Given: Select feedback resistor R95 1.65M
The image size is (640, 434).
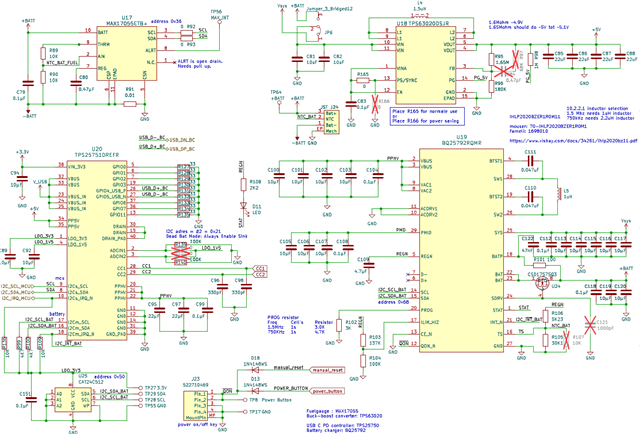Looking at the screenshot, I should [491, 60].
